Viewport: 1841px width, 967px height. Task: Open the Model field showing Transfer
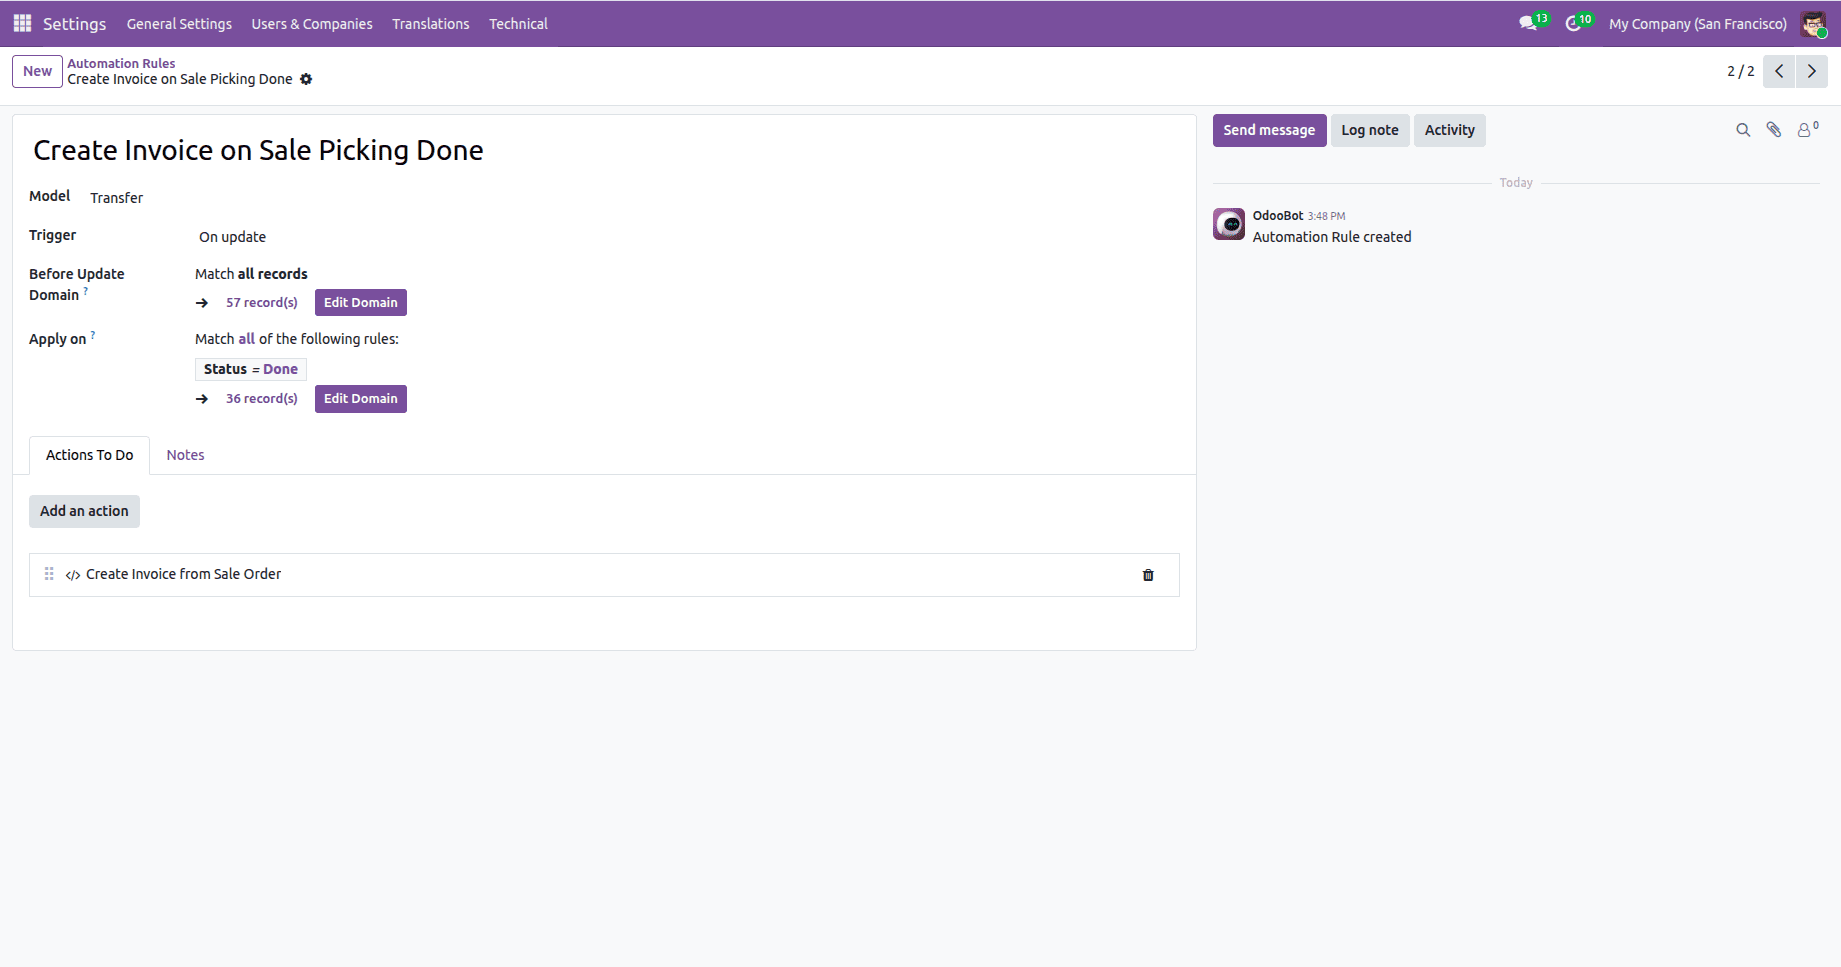pyautogui.click(x=117, y=198)
